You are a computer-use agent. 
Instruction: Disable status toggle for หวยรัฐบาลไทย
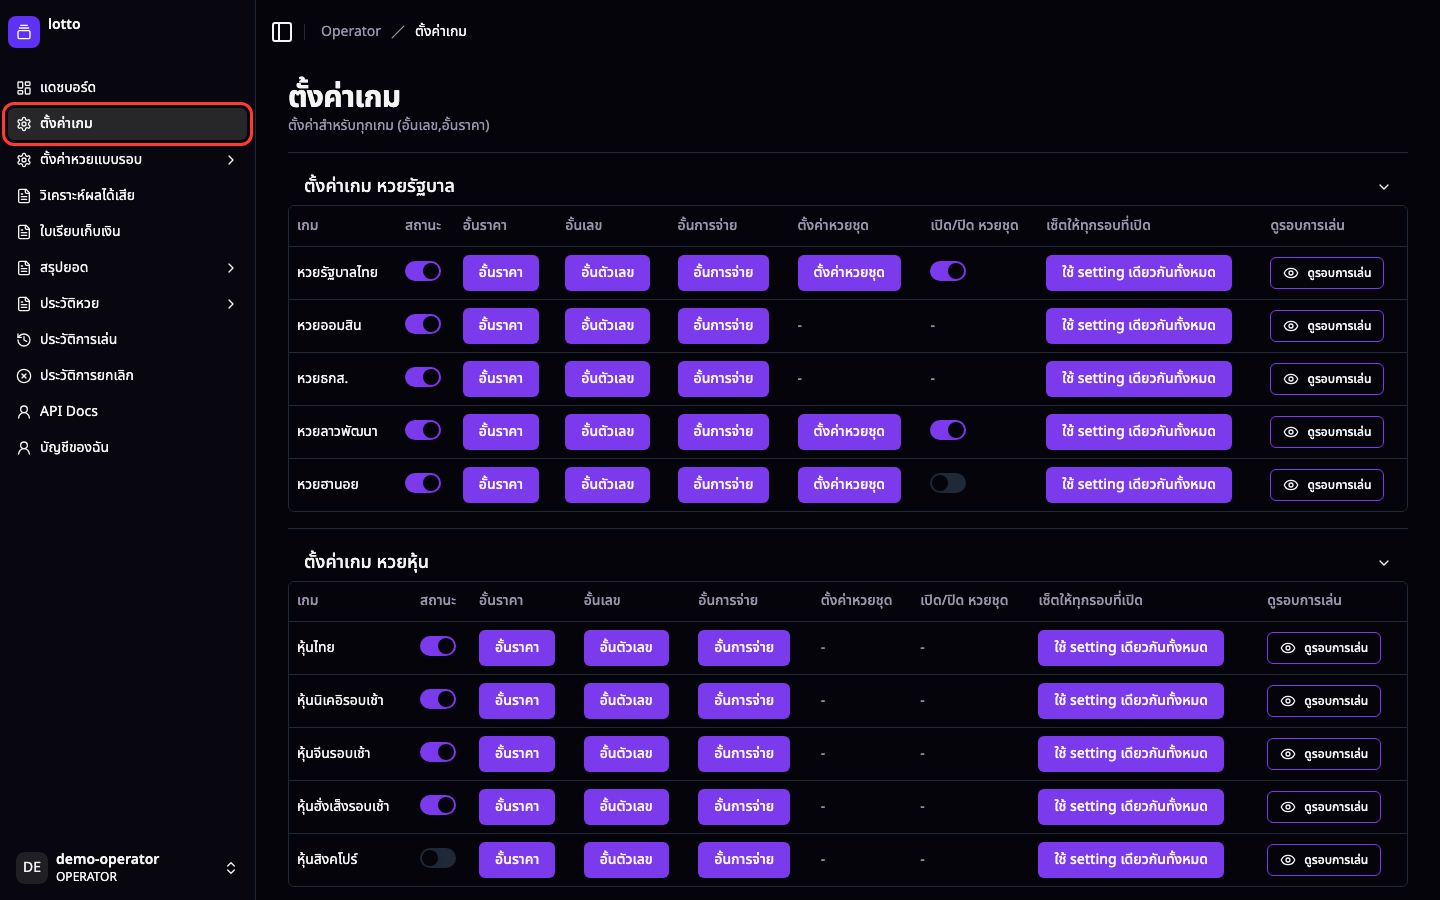423,271
